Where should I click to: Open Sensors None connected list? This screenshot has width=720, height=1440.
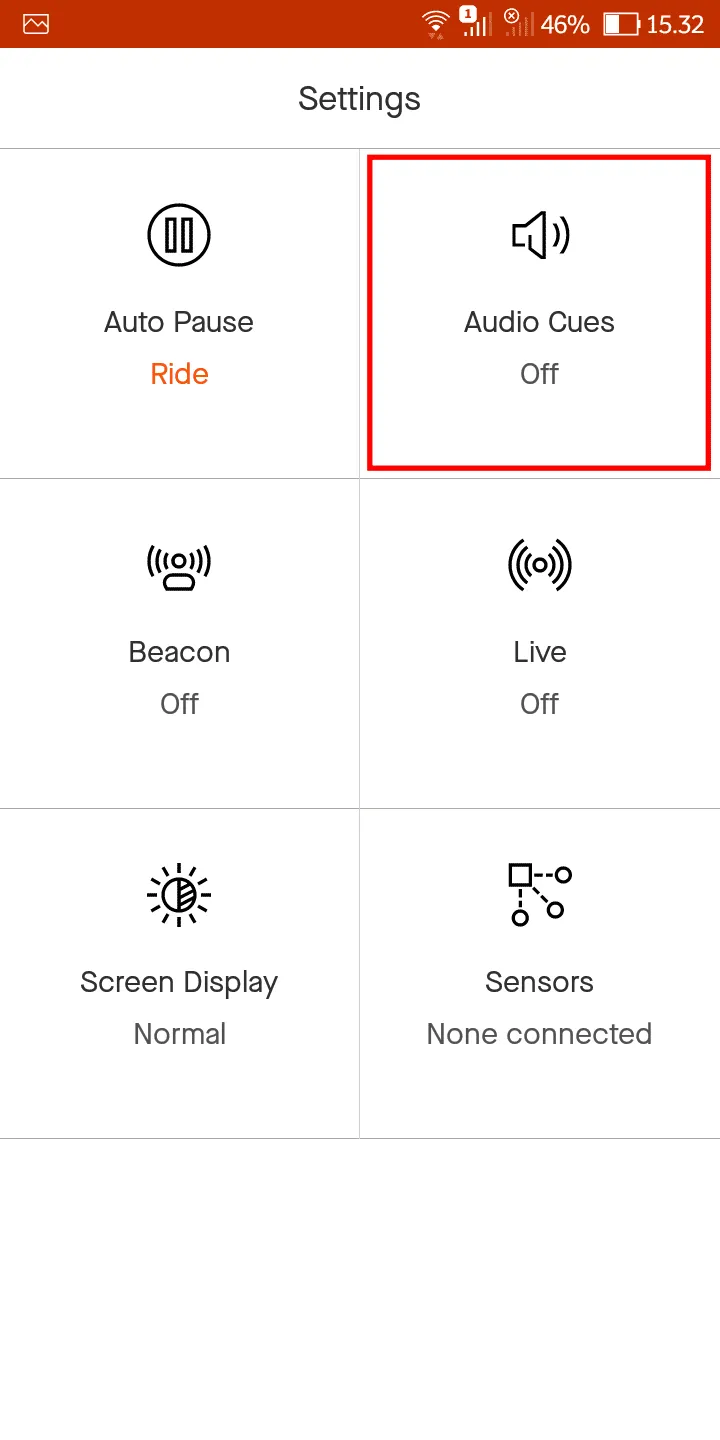(x=540, y=1034)
